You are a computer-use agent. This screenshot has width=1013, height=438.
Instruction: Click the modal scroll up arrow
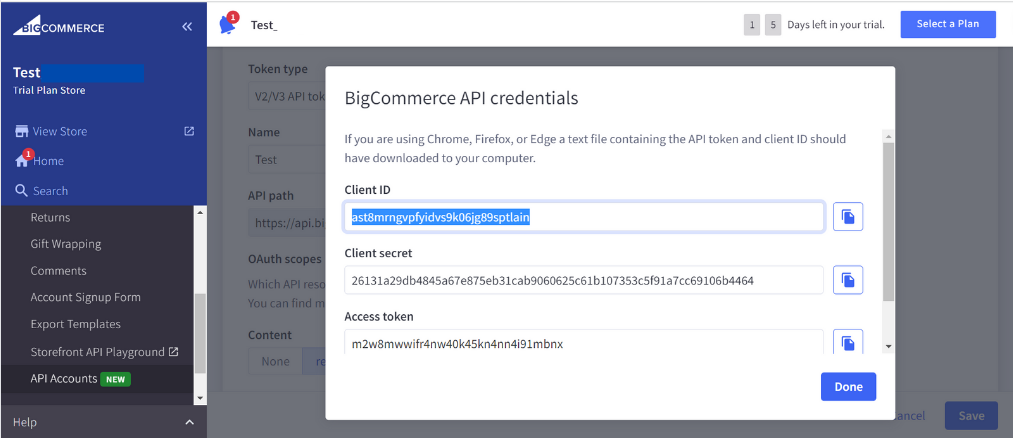click(888, 136)
